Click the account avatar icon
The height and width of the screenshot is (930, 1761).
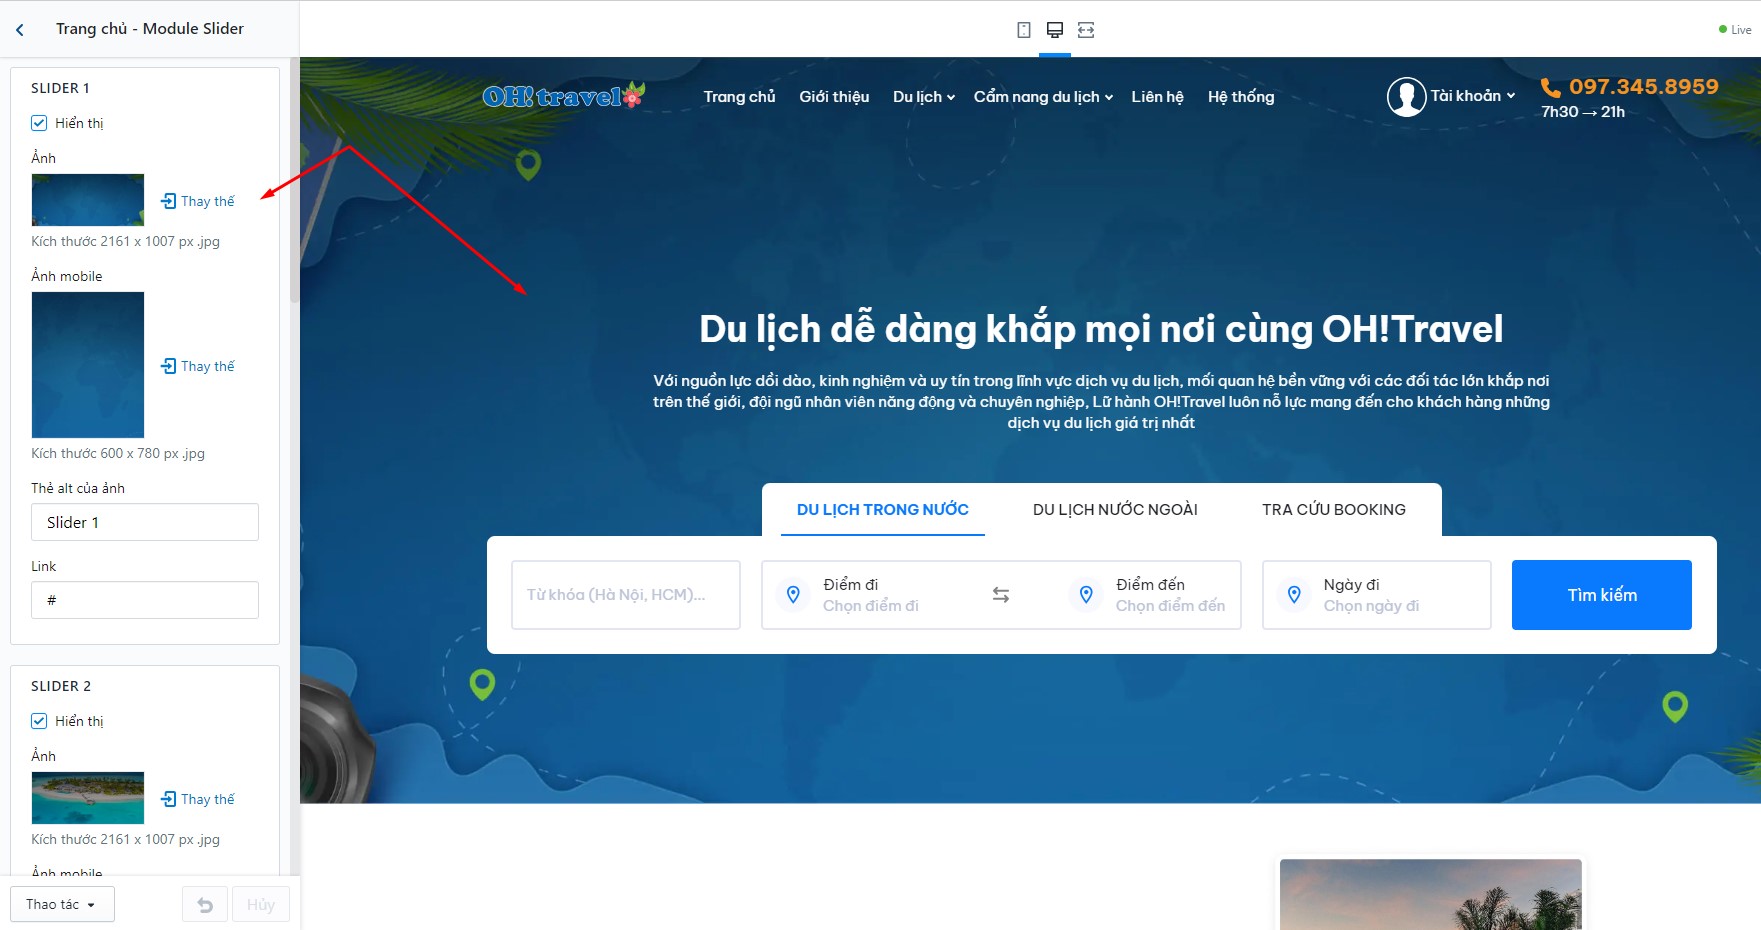pyautogui.click(x=1406, y=97)
